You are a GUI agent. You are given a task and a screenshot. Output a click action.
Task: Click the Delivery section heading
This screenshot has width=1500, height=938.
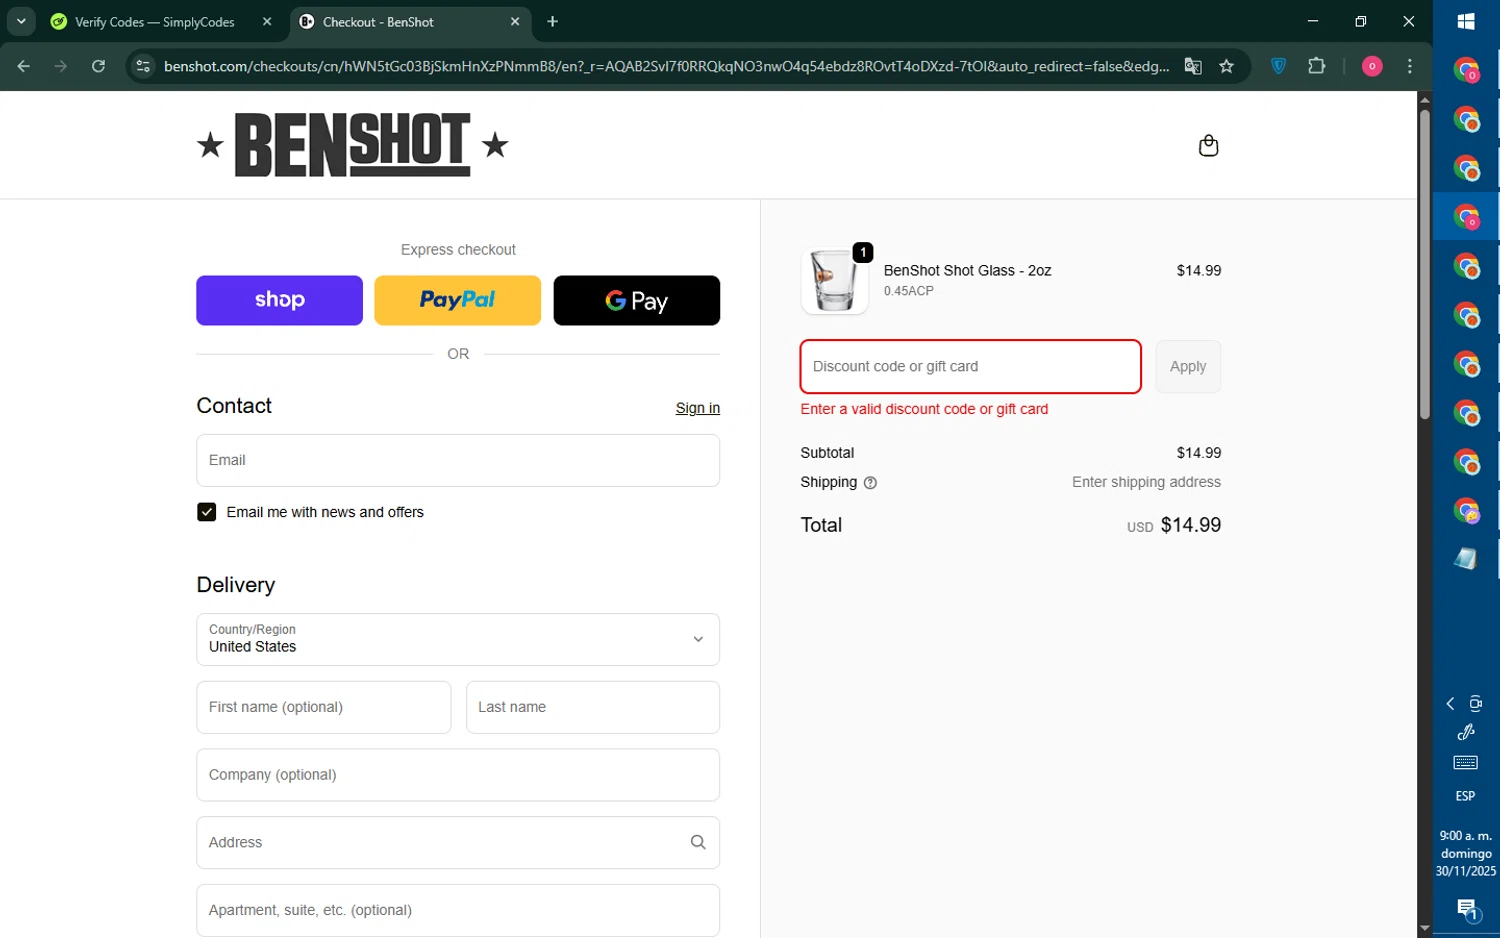click(x=236, y=585)
